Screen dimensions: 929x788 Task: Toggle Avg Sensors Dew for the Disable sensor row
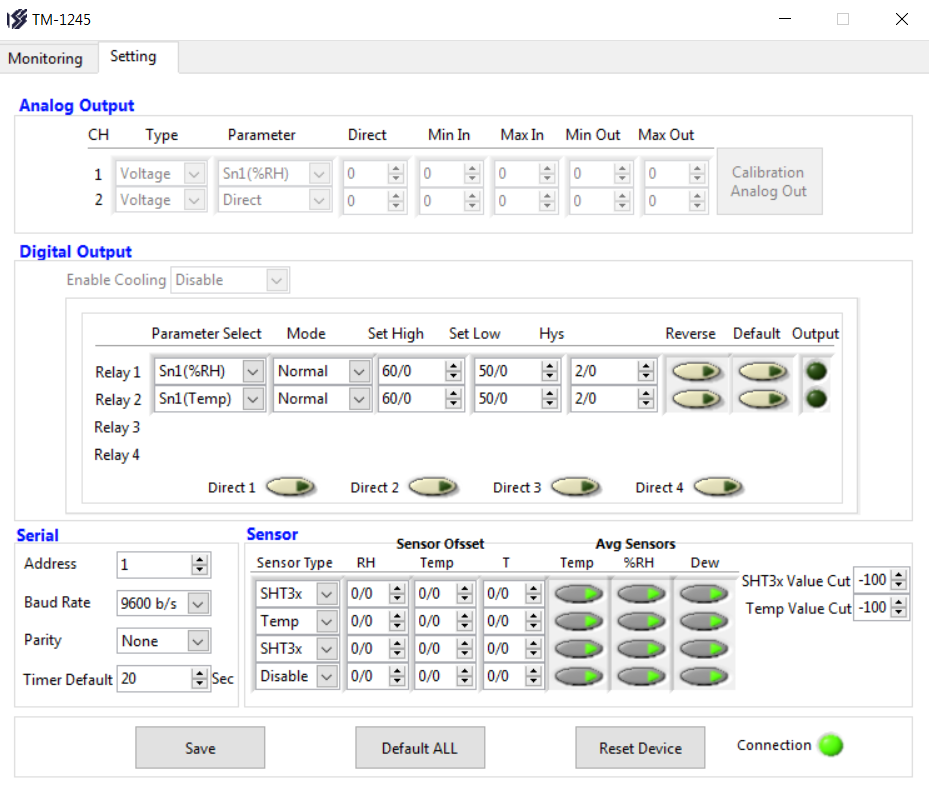click(x=705, y=677)
